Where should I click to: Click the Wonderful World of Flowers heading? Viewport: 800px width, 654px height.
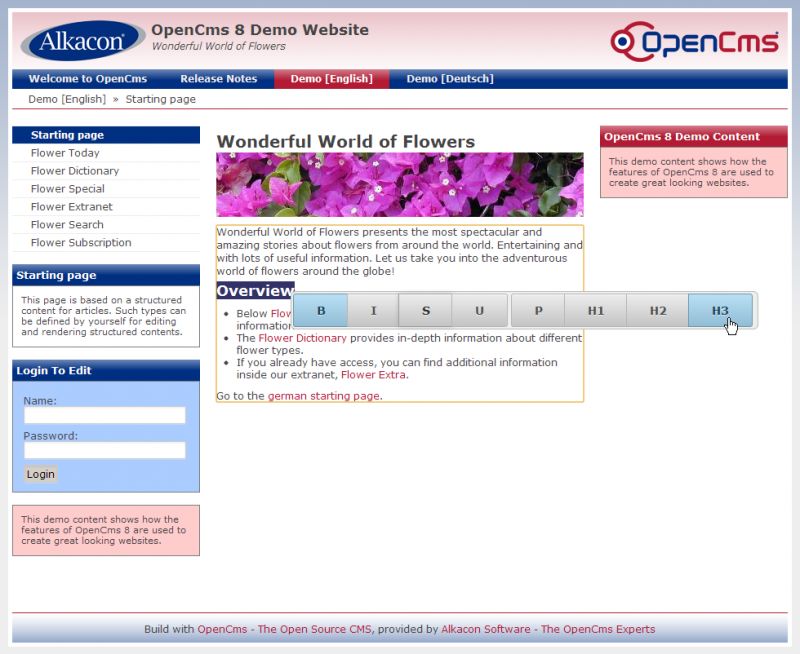[346, 141]
